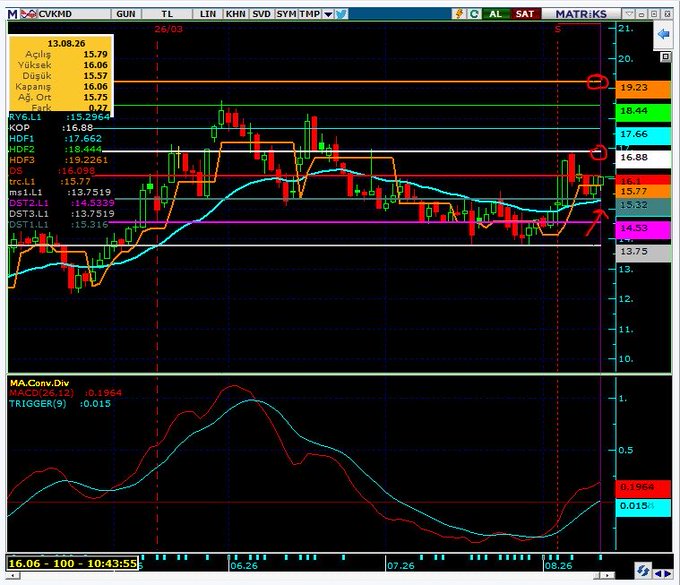Click the Açılış value 15.79
This screenshot has width=680, height=585.
pos(95,54)
